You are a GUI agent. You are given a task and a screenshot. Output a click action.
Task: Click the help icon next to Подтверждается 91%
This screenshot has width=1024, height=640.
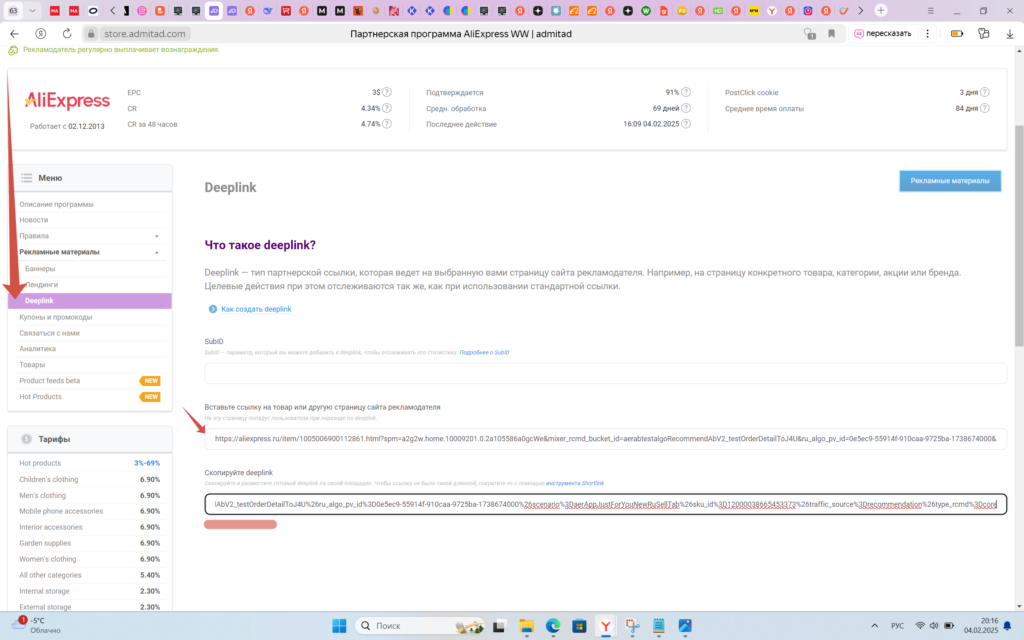(x=686, y=92)
